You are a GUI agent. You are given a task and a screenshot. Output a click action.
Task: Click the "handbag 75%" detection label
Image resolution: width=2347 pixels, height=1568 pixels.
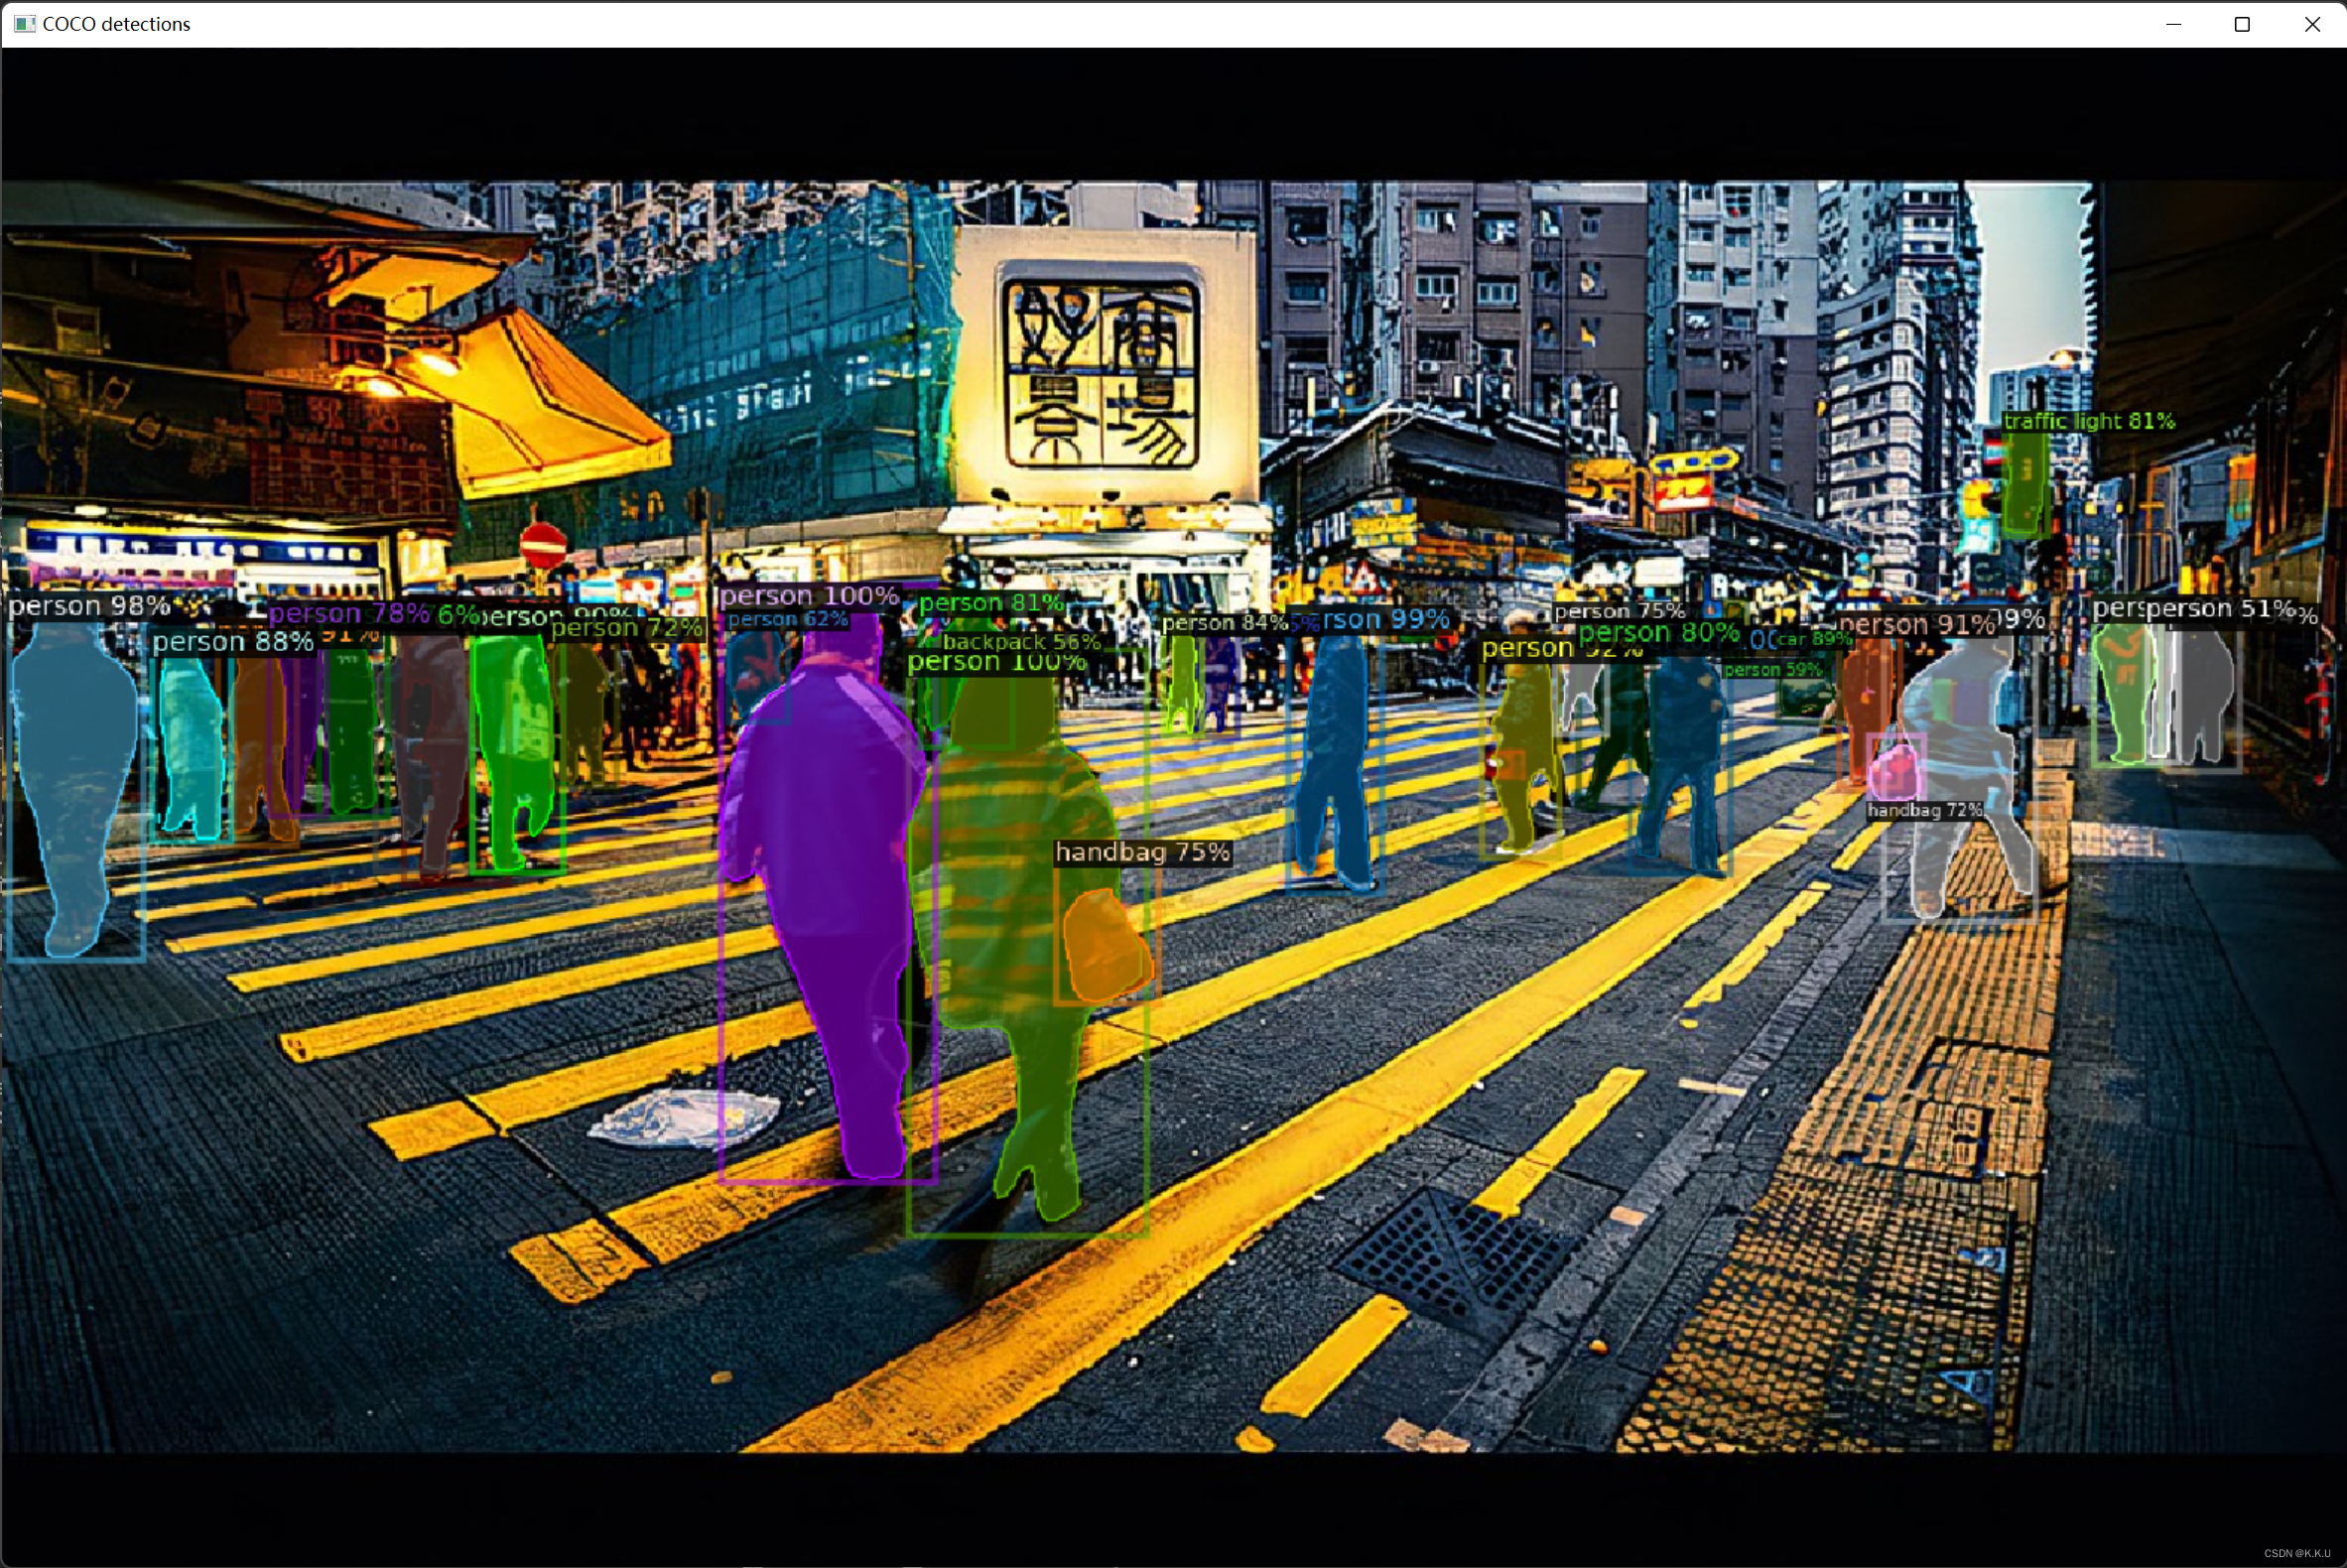point(1142,852)
